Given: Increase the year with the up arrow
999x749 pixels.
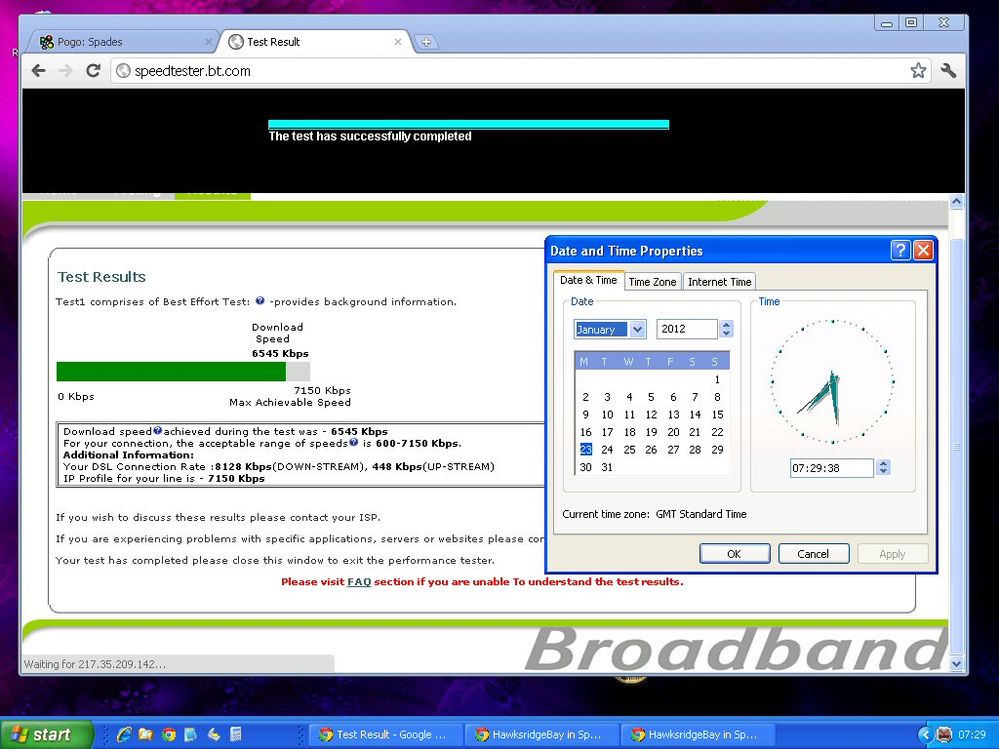Looking at the screenshot, I should pos(726,324).
